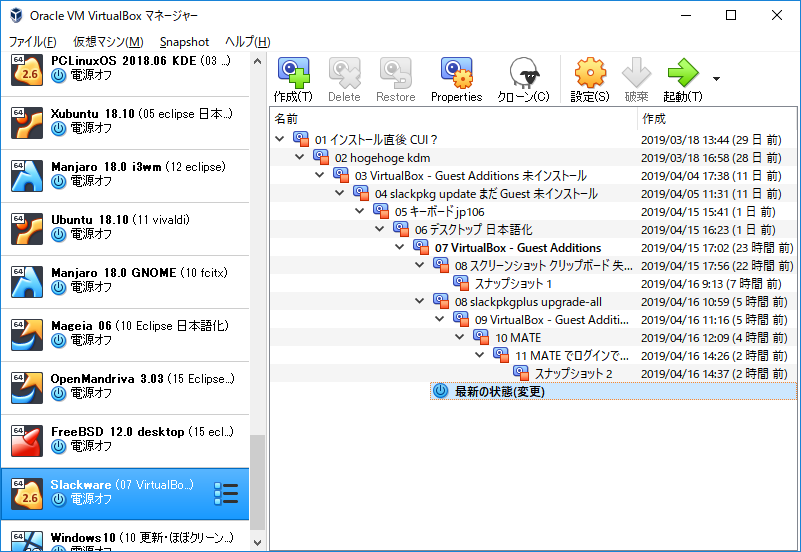Open 設定(S) settings gear icon

point(590,73)
